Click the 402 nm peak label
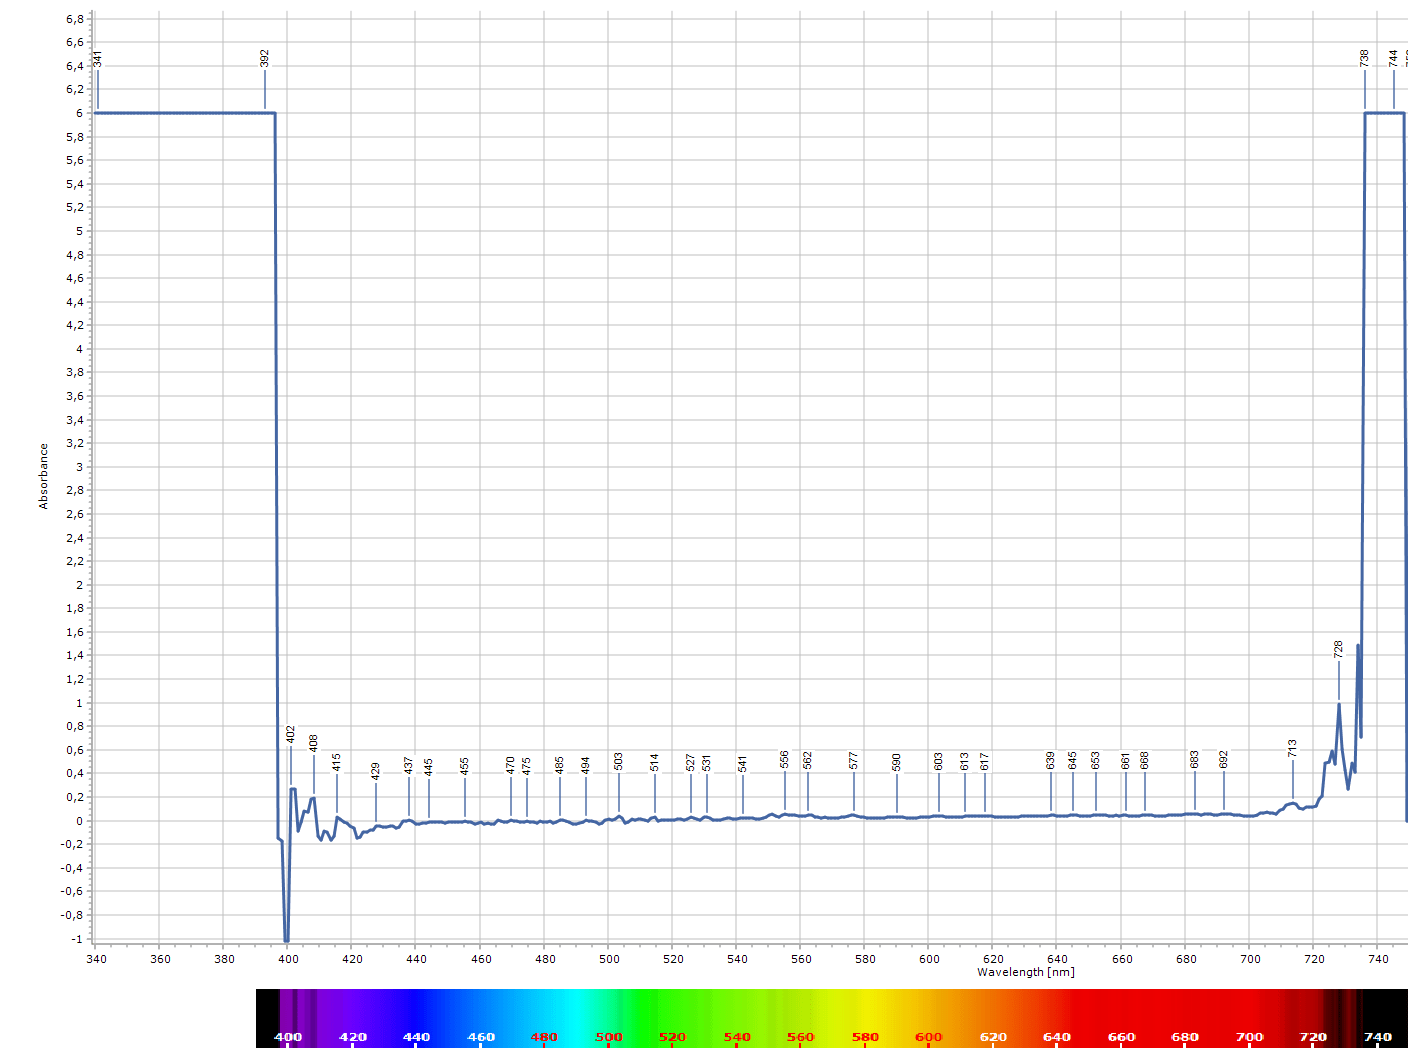Viewport: 1408px width, 1063px height. [x=291, y=734]
